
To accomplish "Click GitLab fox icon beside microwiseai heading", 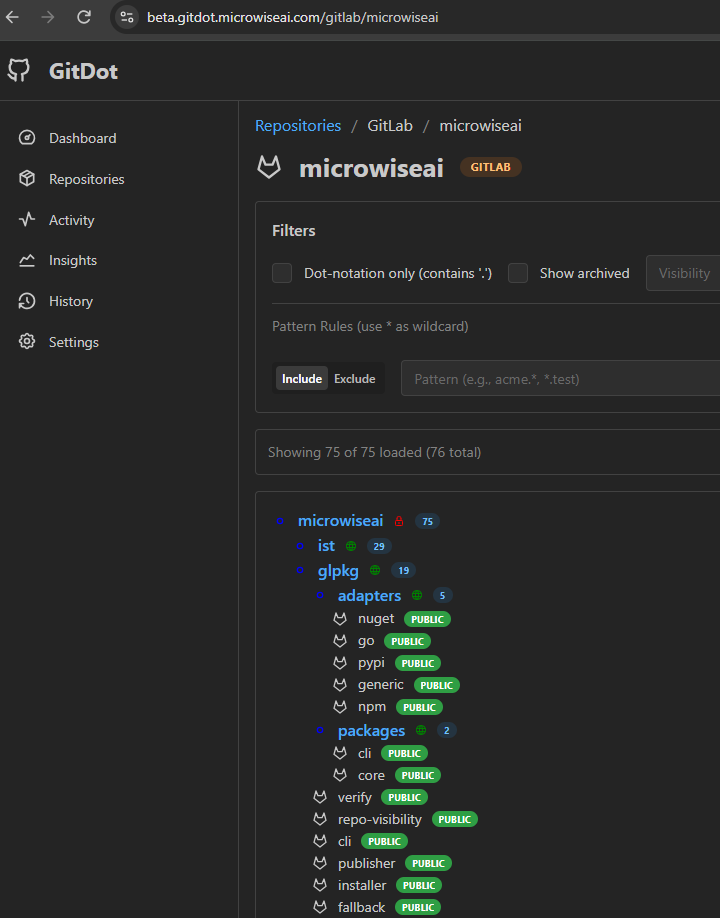I will point(269,167).
